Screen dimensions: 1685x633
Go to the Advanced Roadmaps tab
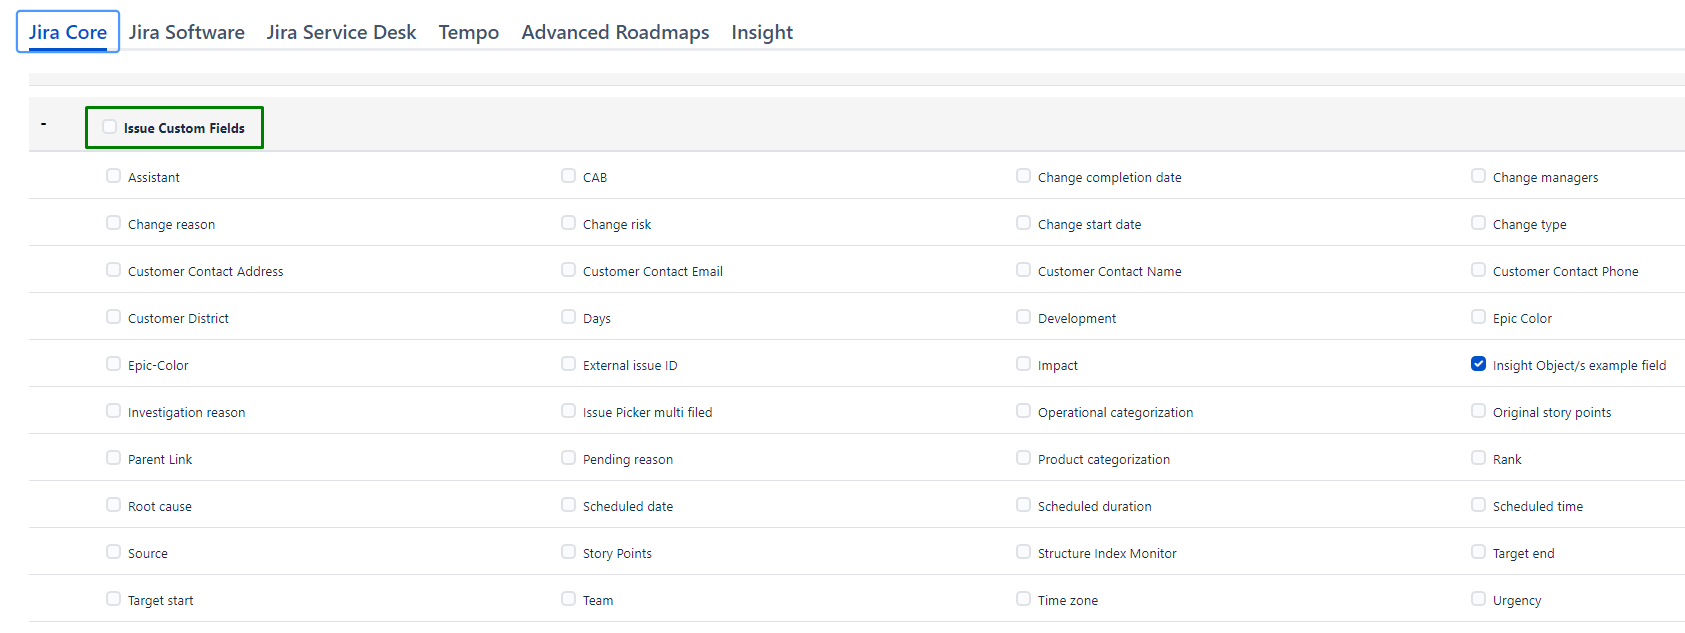(x=615, y=32)
